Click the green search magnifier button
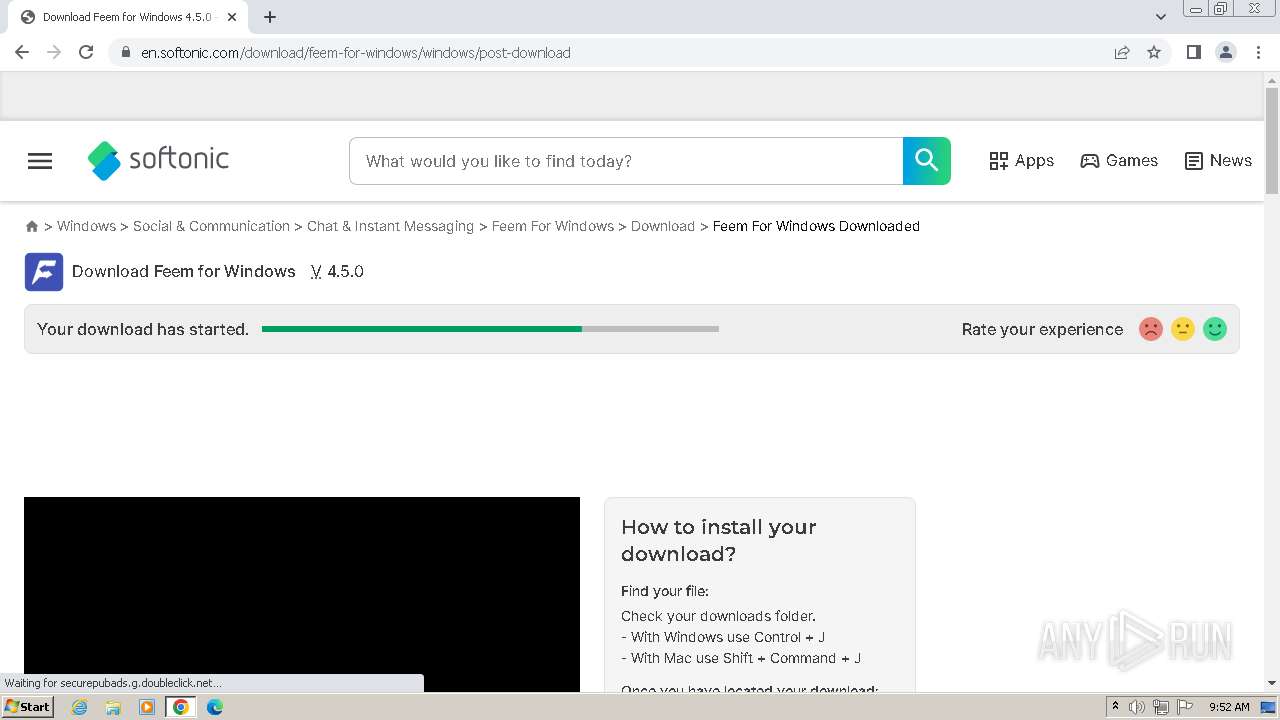Screen dimensions: 1280x720 [x=927, y=161]
